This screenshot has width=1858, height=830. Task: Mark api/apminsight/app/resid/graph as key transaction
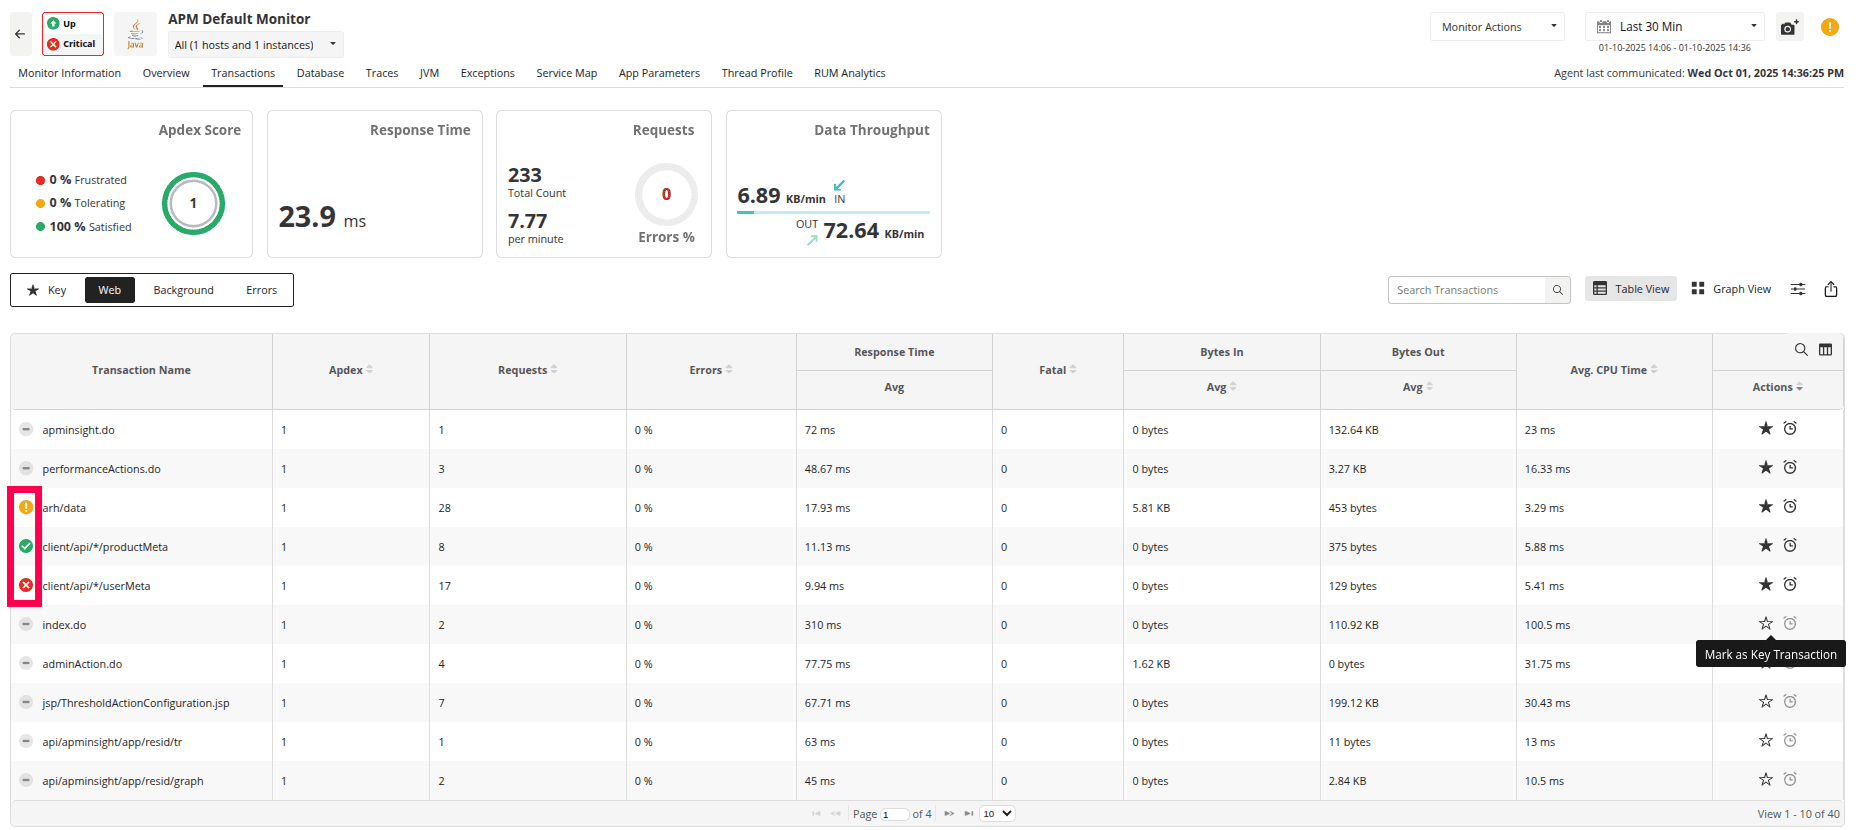(1766, 780)
